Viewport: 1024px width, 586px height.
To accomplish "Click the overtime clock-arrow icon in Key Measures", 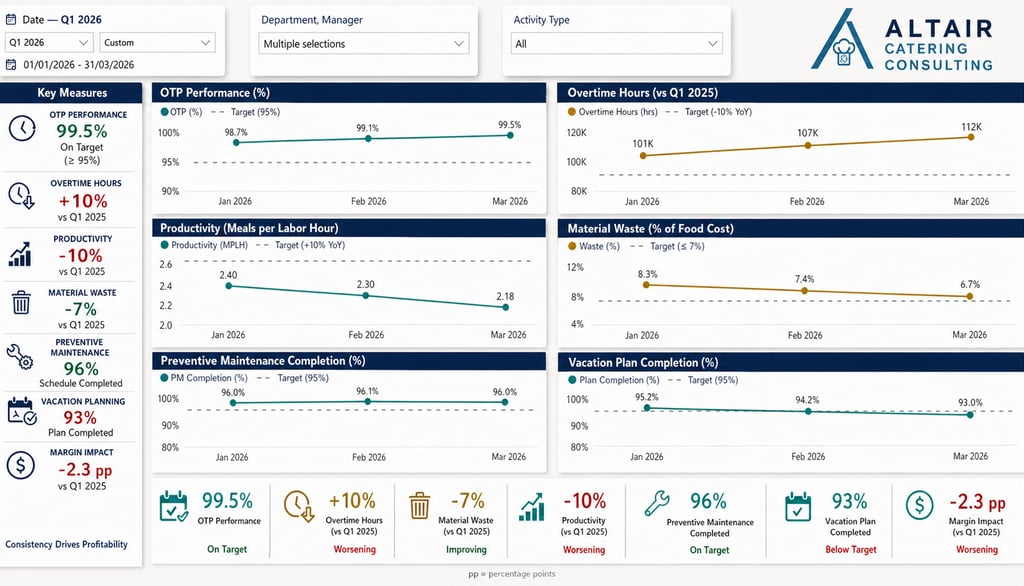I will pyautogui.click(x=21, y=195).
